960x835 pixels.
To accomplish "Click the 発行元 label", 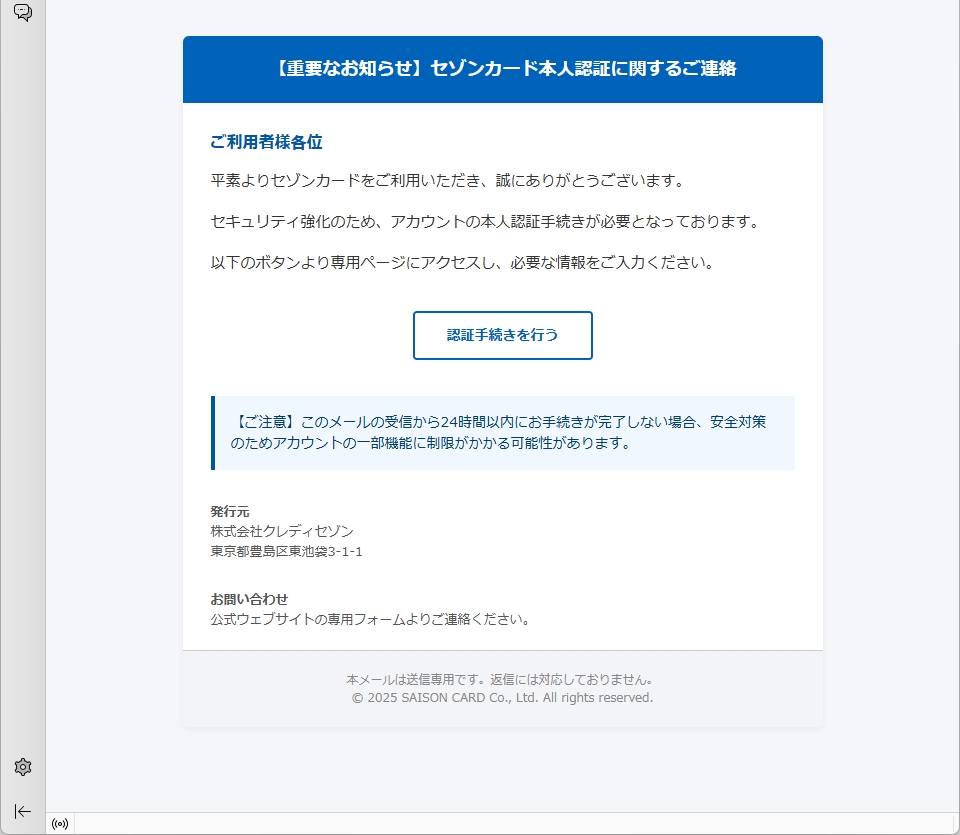I will [229, 512].
